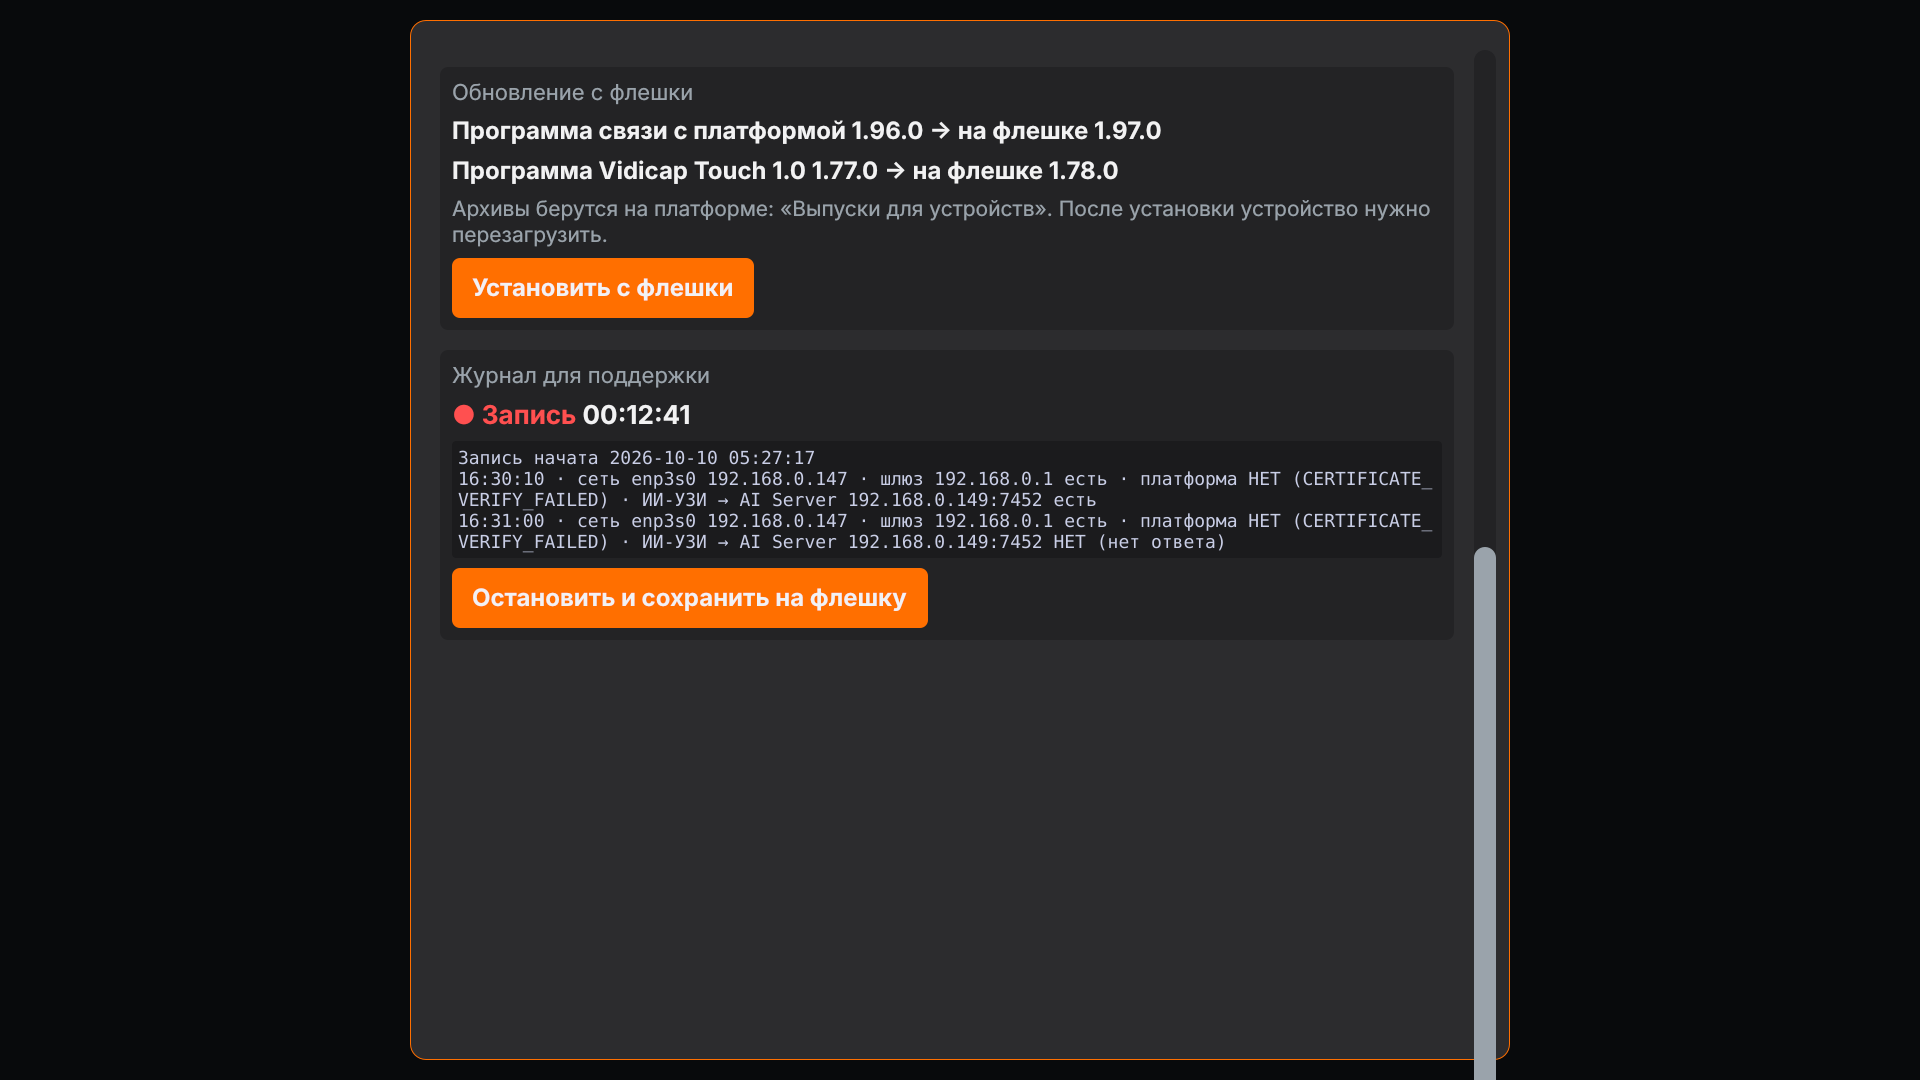Image resolution: width=1920 pixels, height=1080 pixels.
Task: Click the recording timer 00:12:41
Action: [x=637, y=415]
